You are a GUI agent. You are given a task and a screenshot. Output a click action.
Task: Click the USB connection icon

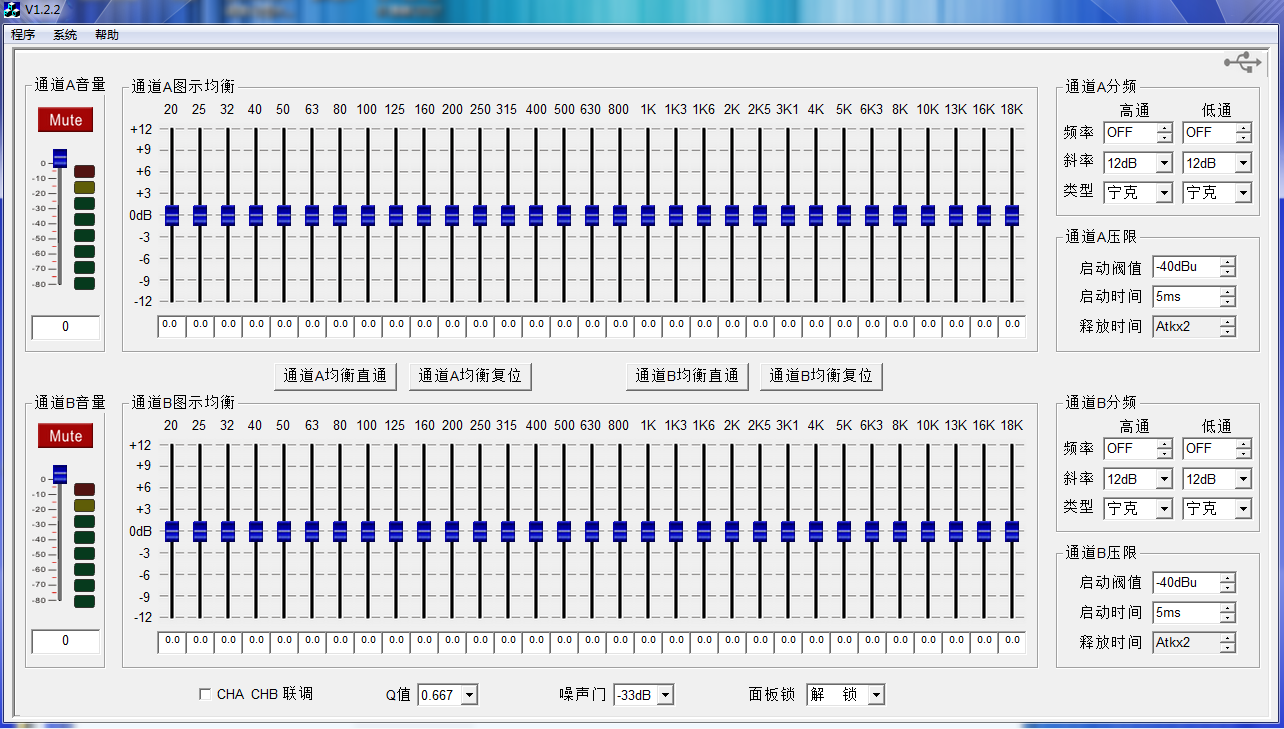point(1243,63)
